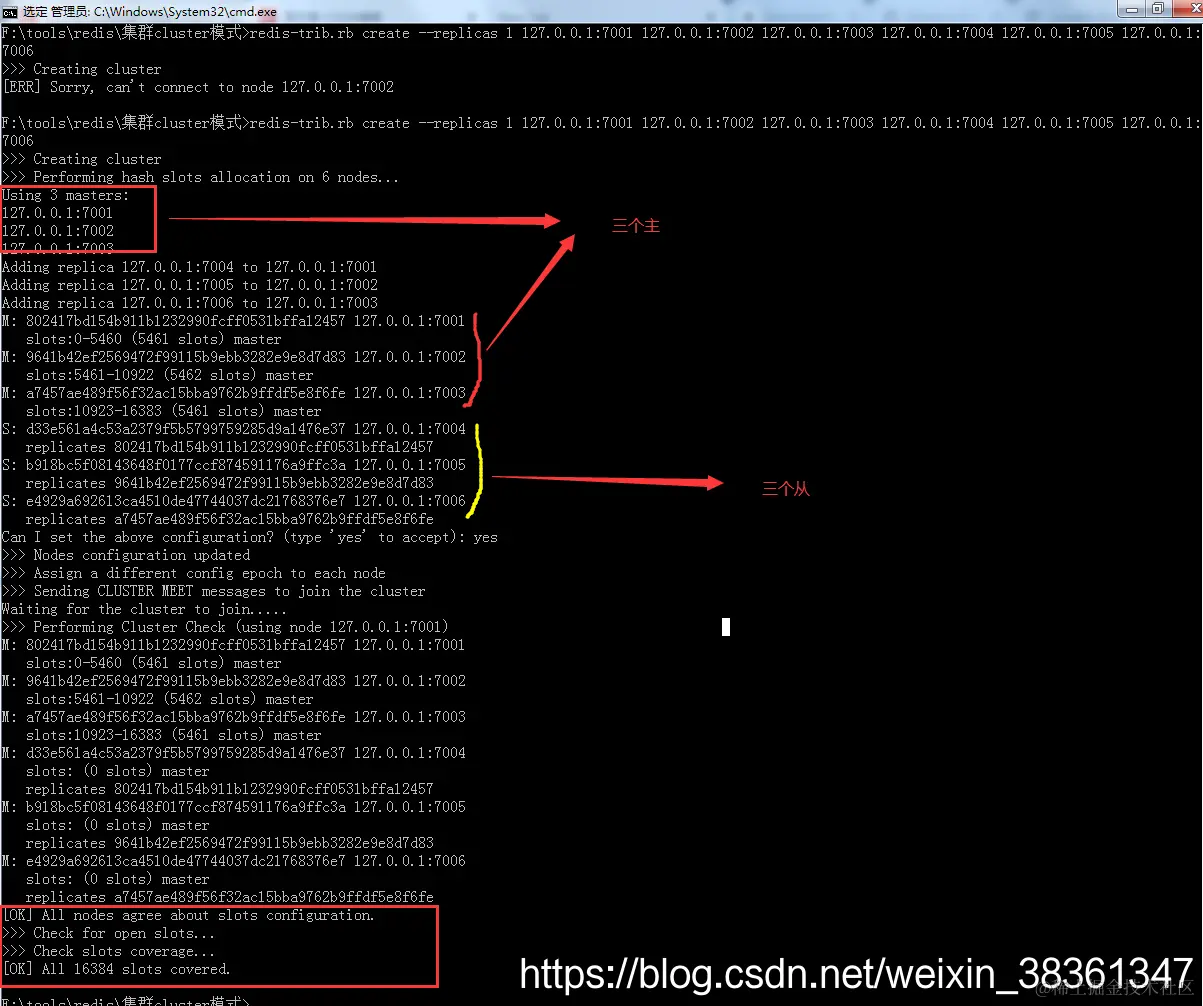Select 'Can I set the above configuration?' prompt

point(250,537)
